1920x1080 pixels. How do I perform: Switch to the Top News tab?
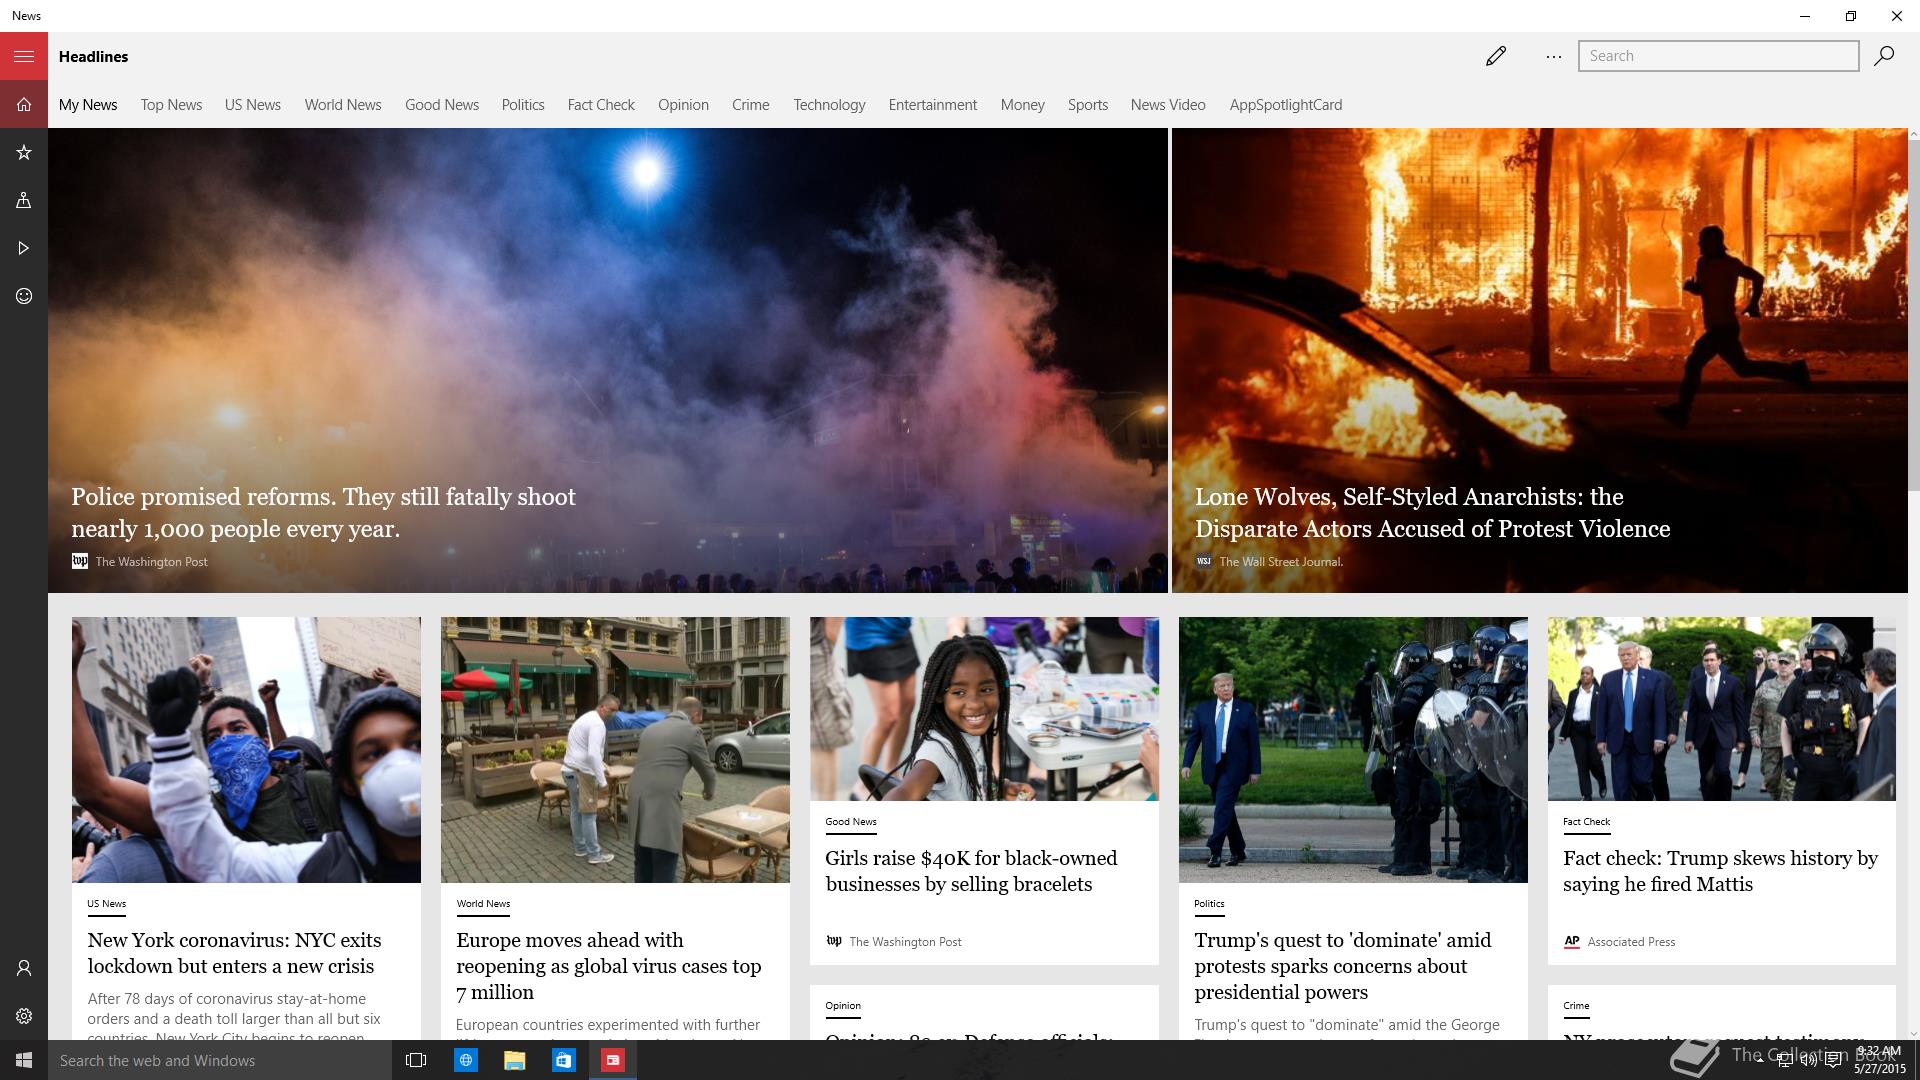click(171, 104)
